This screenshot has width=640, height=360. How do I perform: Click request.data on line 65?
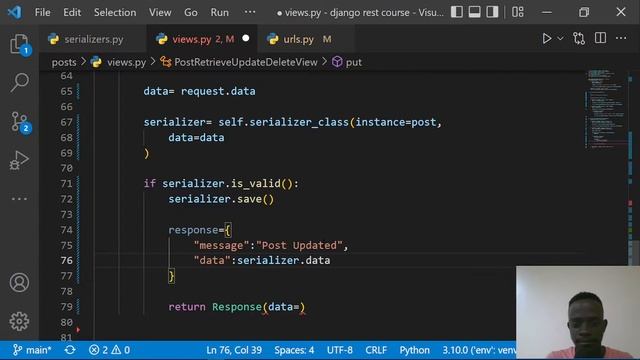point(218,91)
